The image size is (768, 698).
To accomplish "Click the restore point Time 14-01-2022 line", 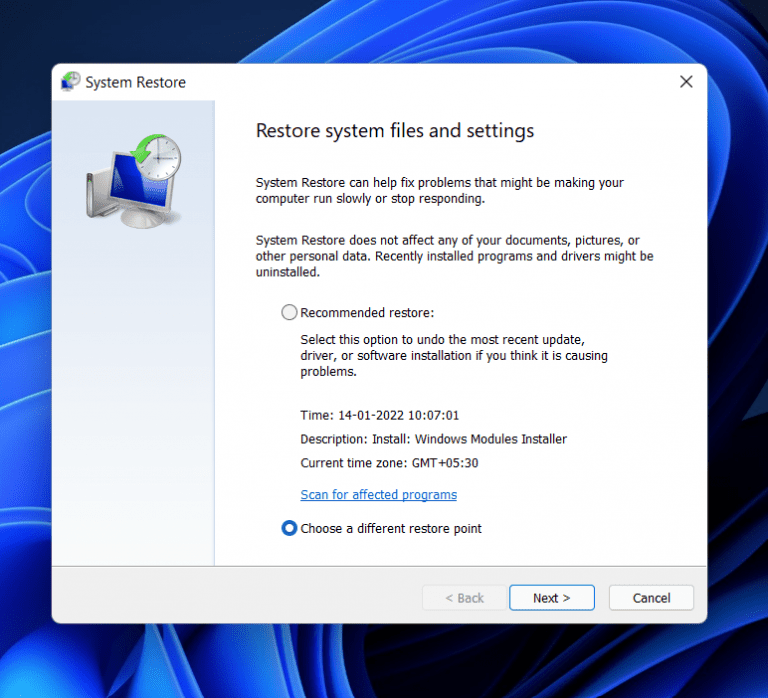I will (x=379, y=415).
